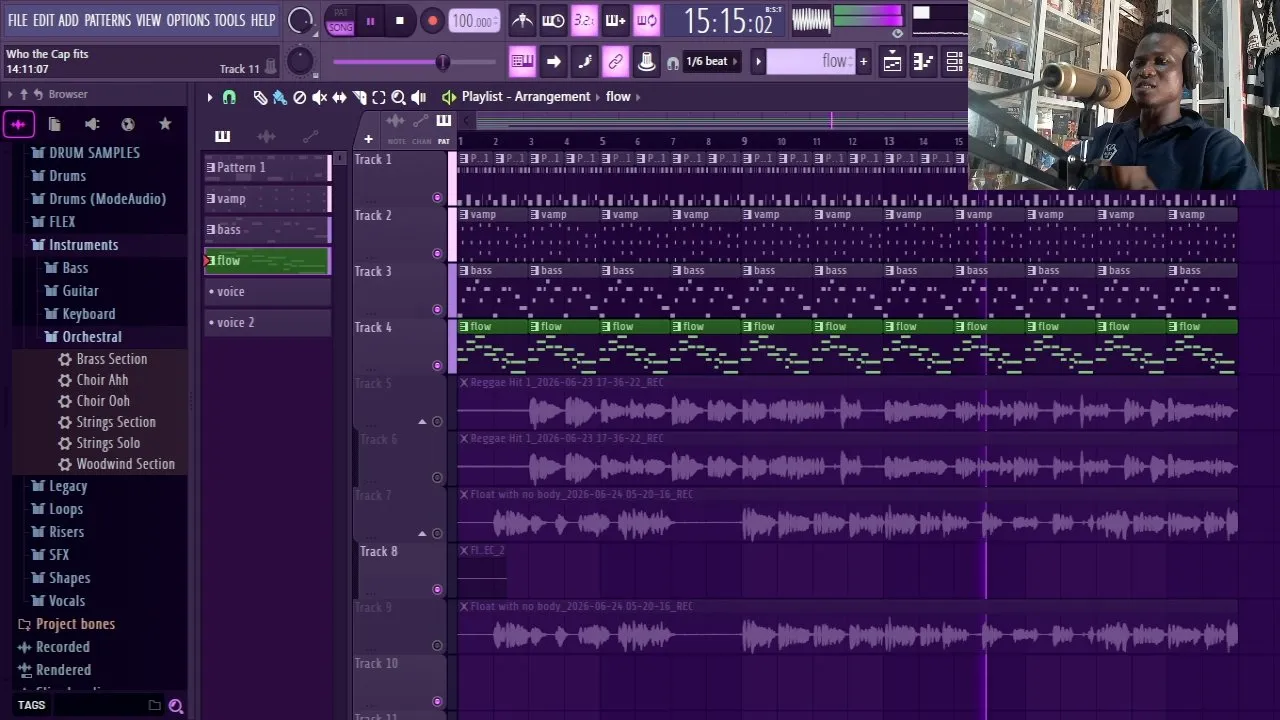1280x720 pixels.
Task: Open the pattern selector showing flow
Action: click(x=811, y=62)
